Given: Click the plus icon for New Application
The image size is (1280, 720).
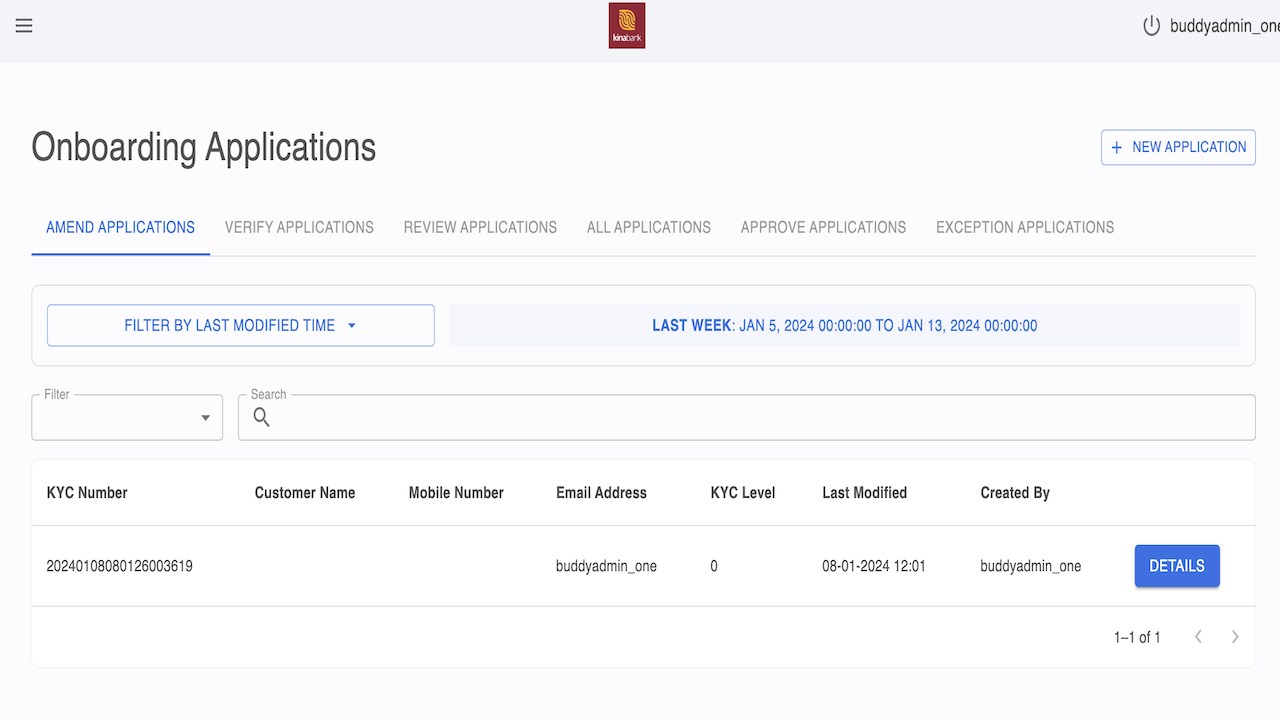Looking at the screenshot, I should (1117, 147).
